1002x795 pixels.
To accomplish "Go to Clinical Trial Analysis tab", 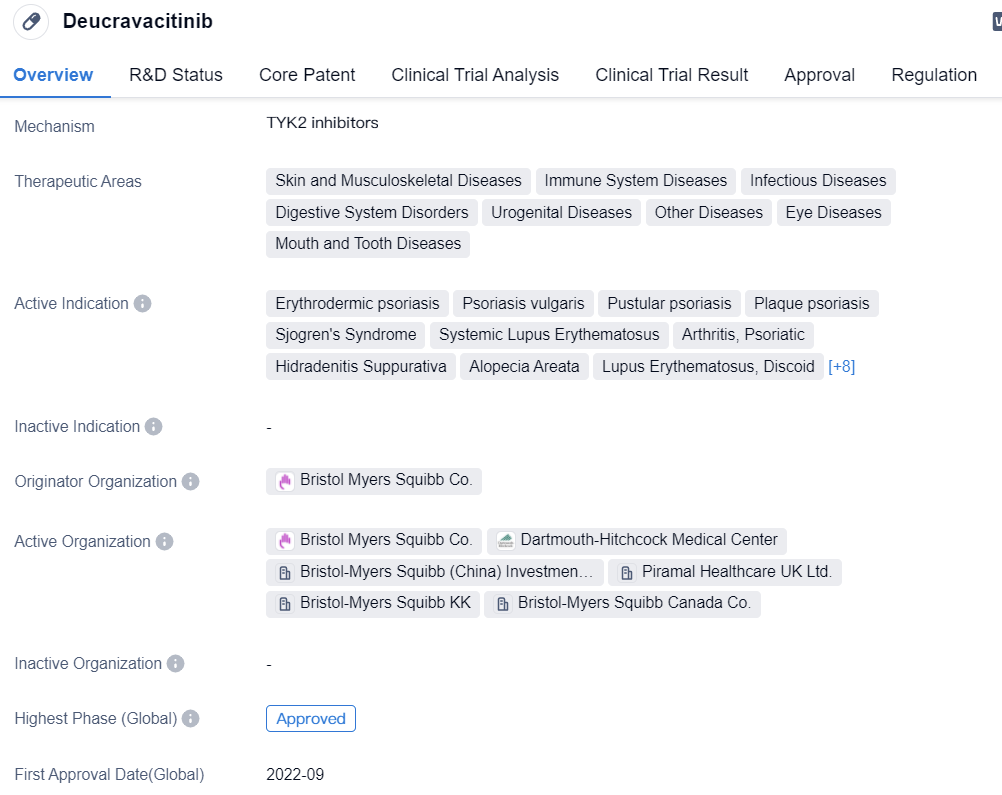I will 475,75.
